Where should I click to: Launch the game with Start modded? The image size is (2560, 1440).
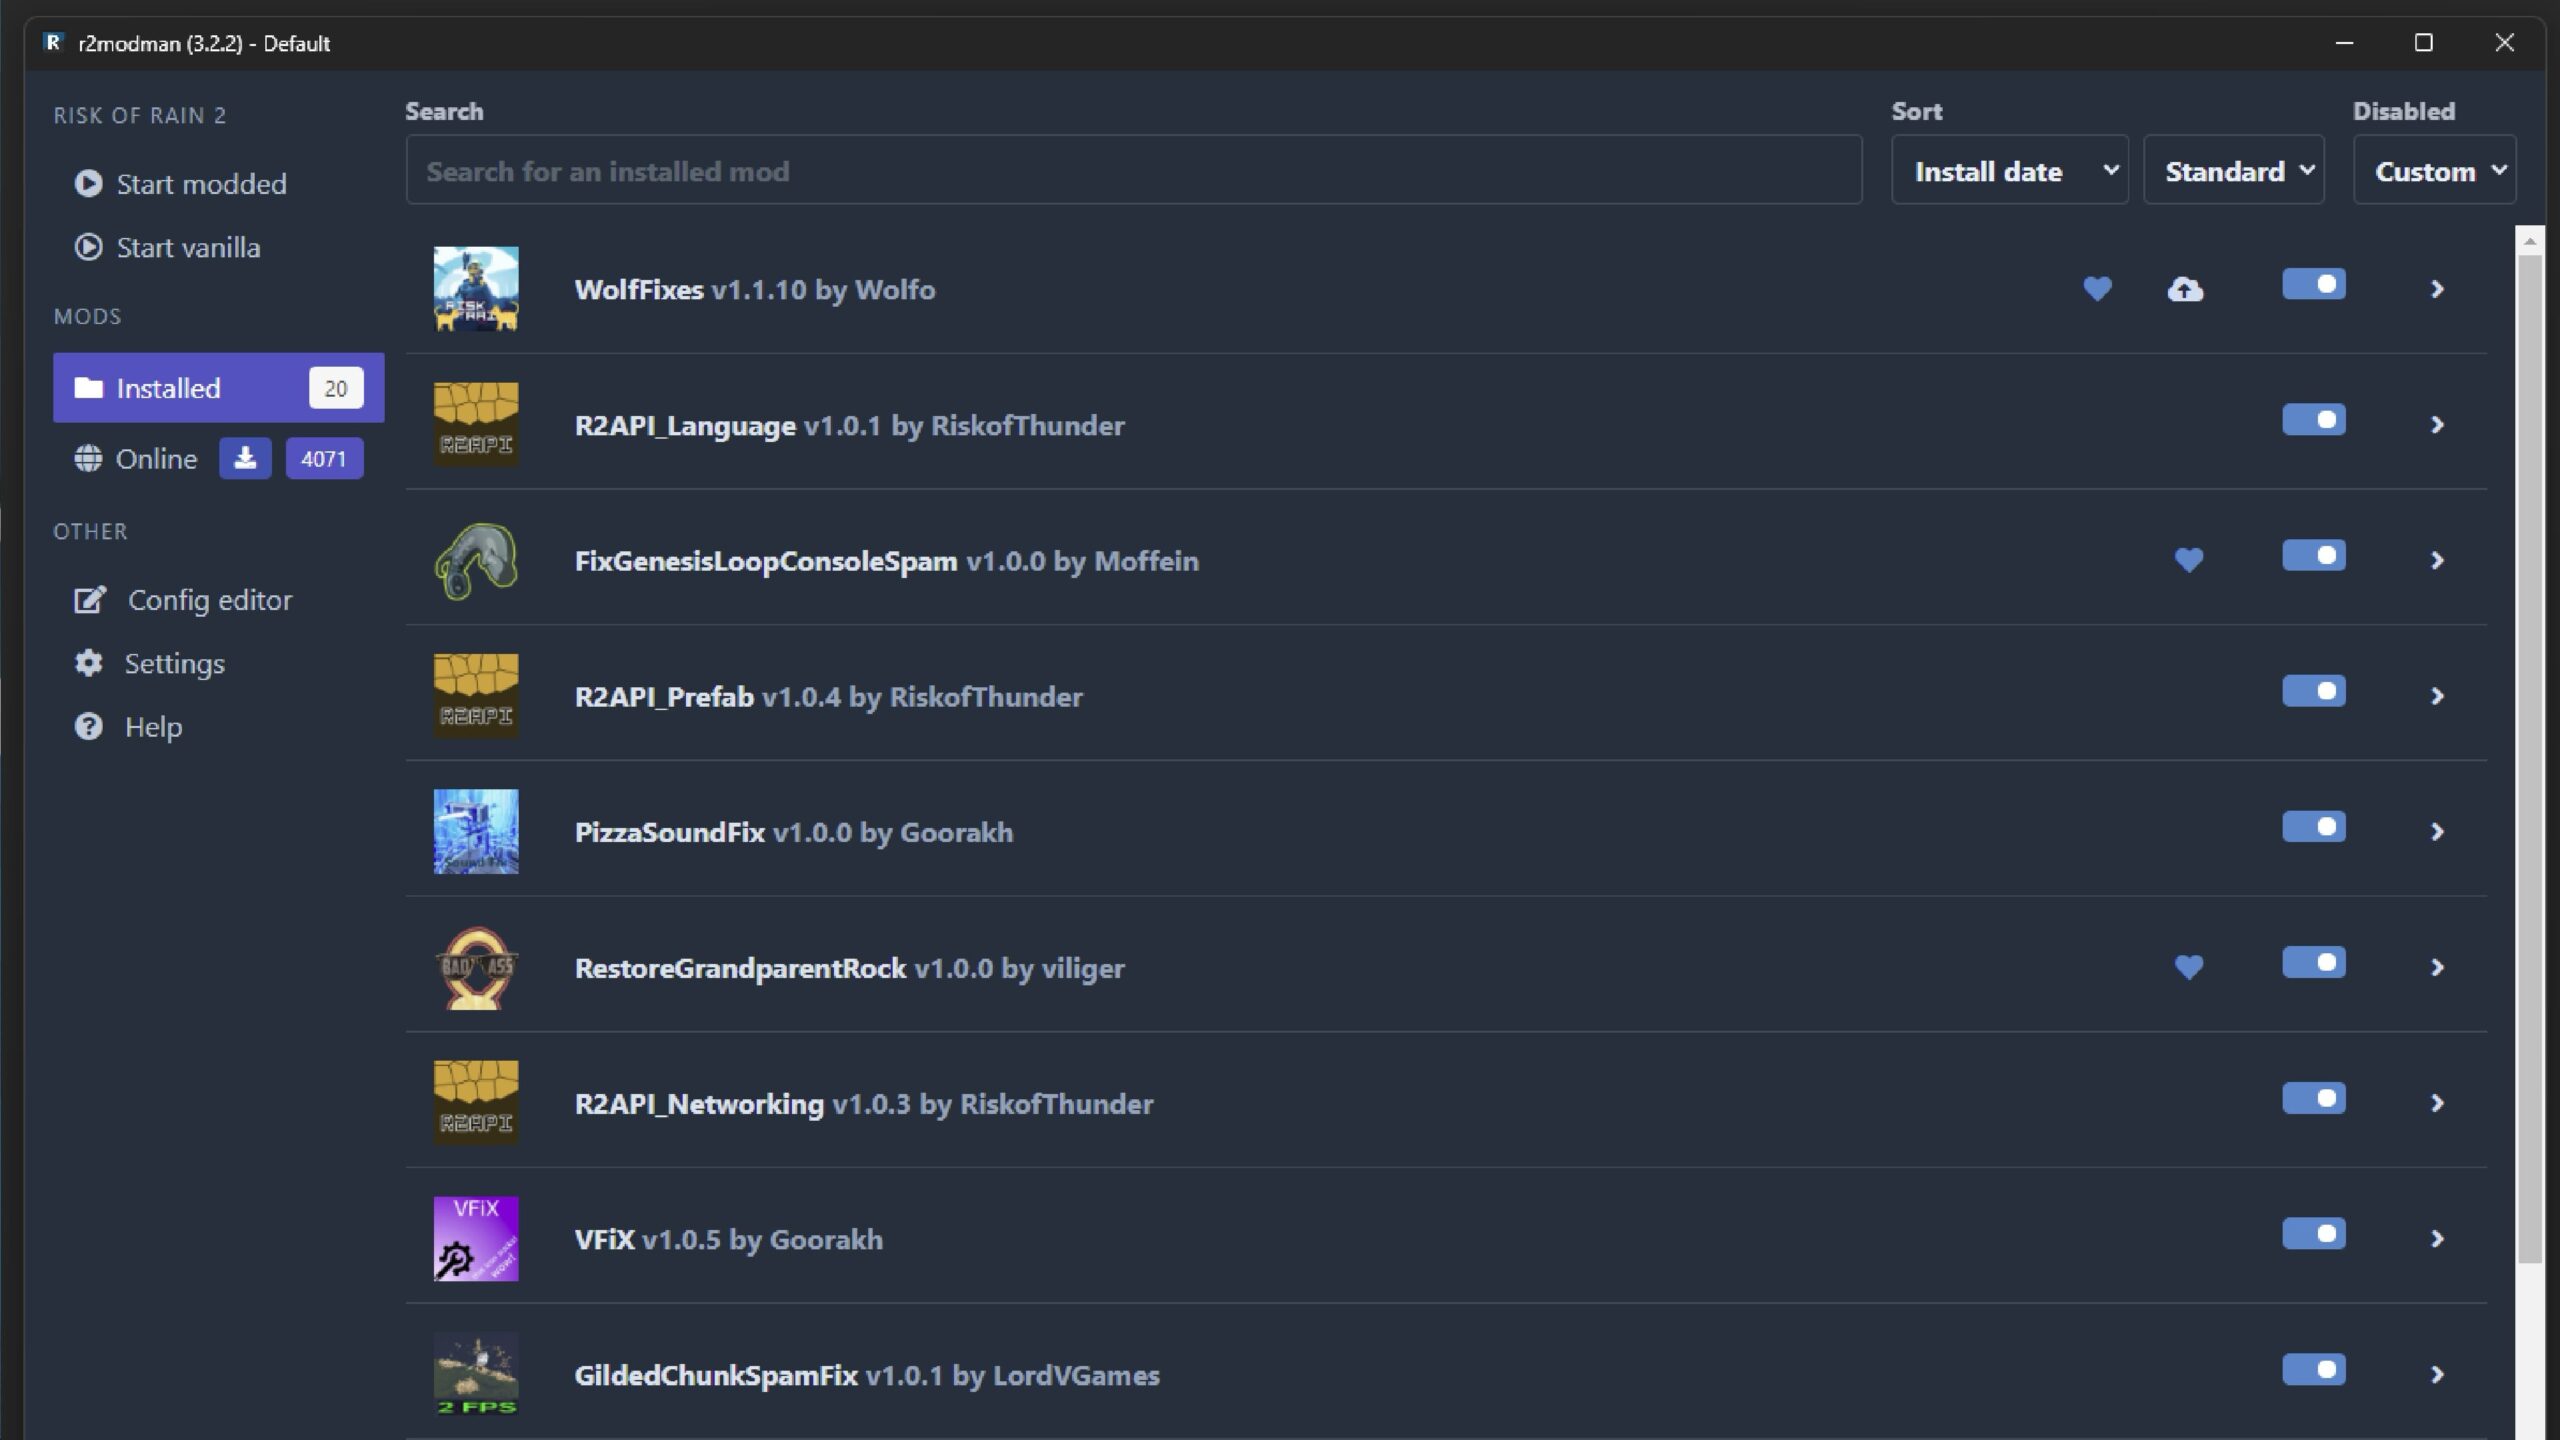pyautogui.click(x=180, y=184)
